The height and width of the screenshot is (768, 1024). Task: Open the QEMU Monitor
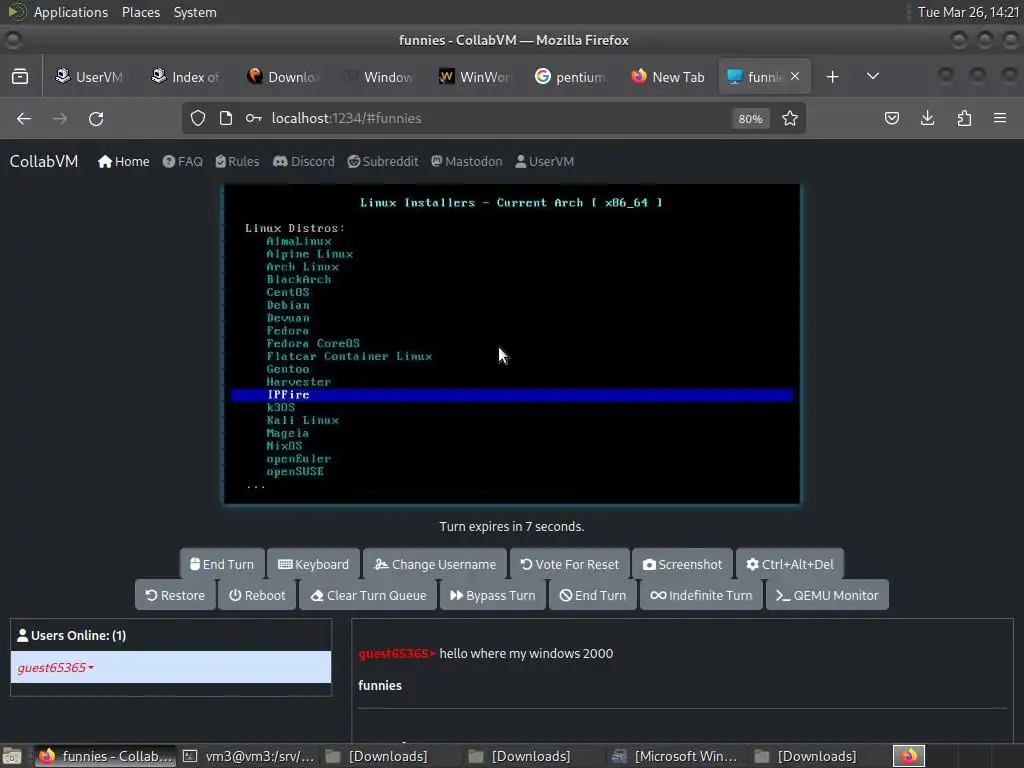click(827, 595)
